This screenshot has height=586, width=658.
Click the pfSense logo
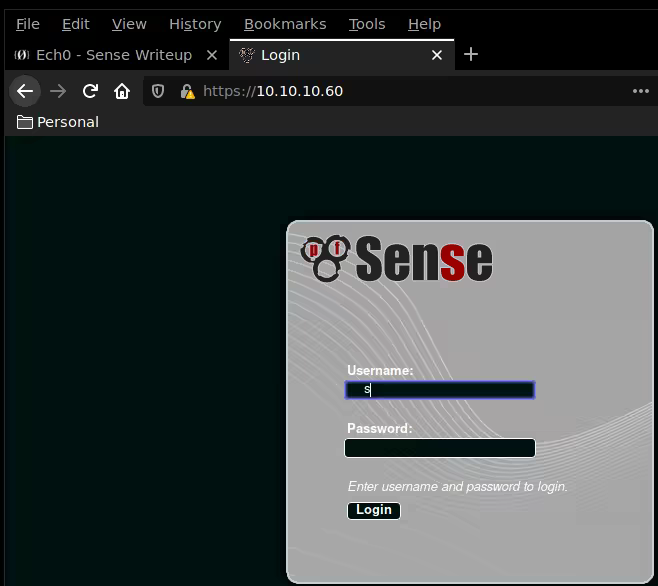pos(397,259)
